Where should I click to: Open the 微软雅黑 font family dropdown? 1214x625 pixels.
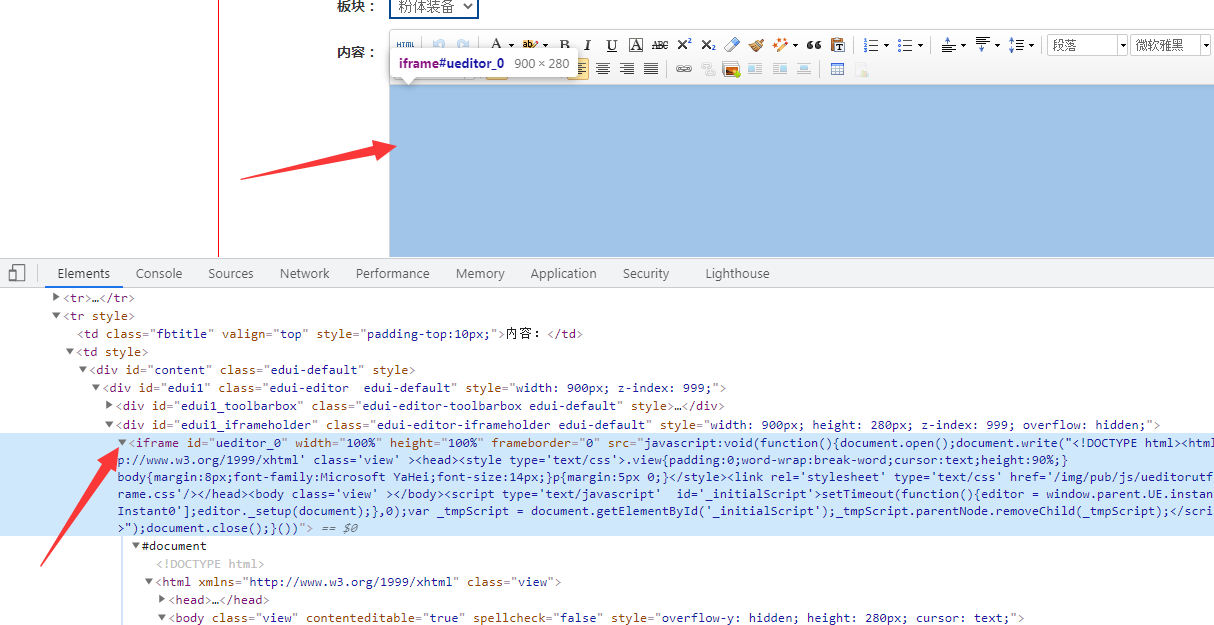point(1168,44)
